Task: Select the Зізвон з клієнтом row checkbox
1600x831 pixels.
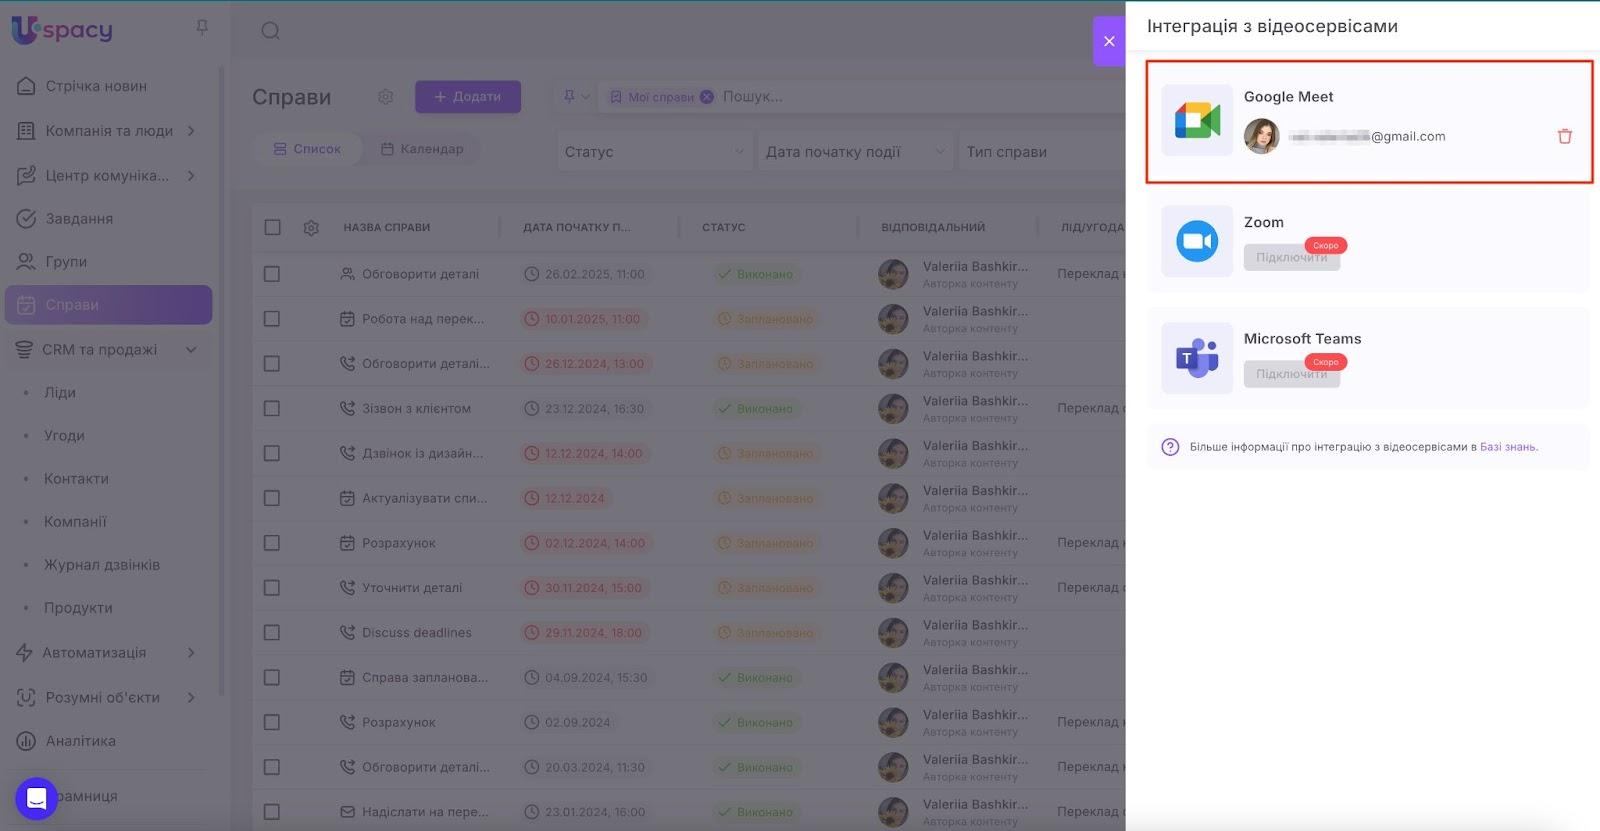Action: [x=272, y=408]
